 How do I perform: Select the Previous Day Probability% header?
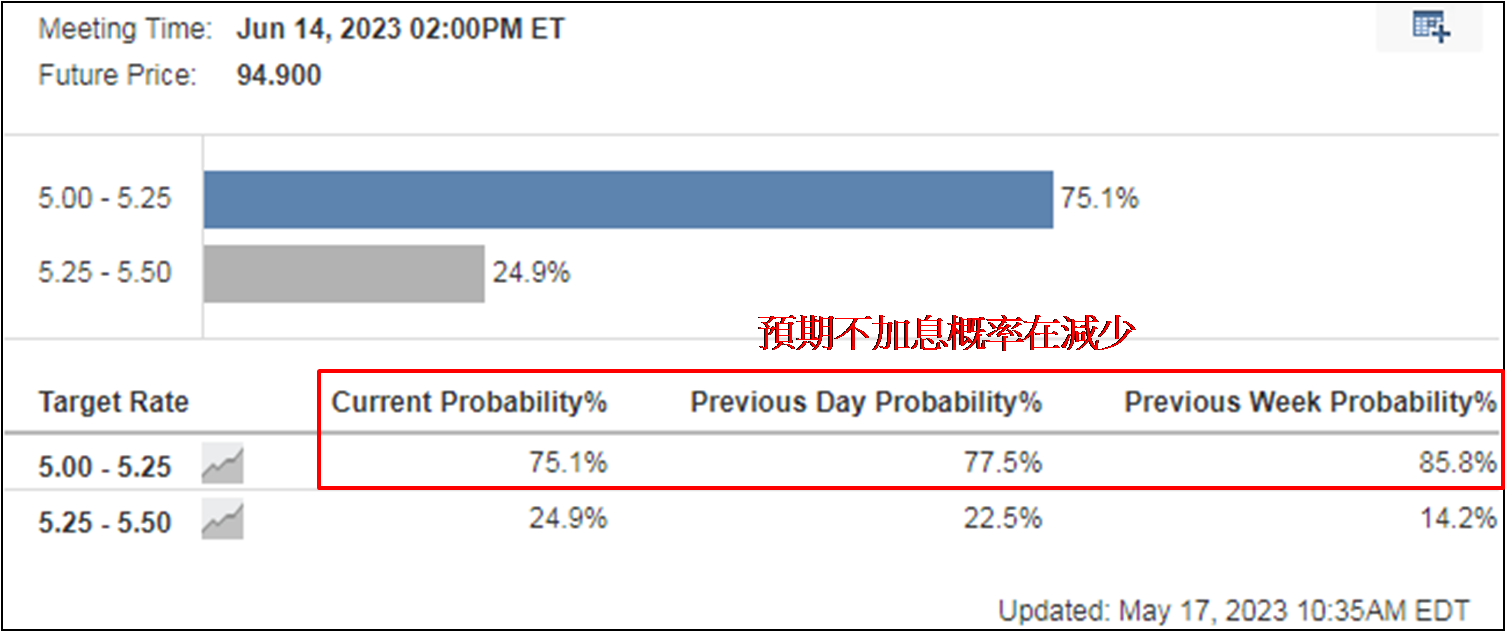(x=866, y=403)
